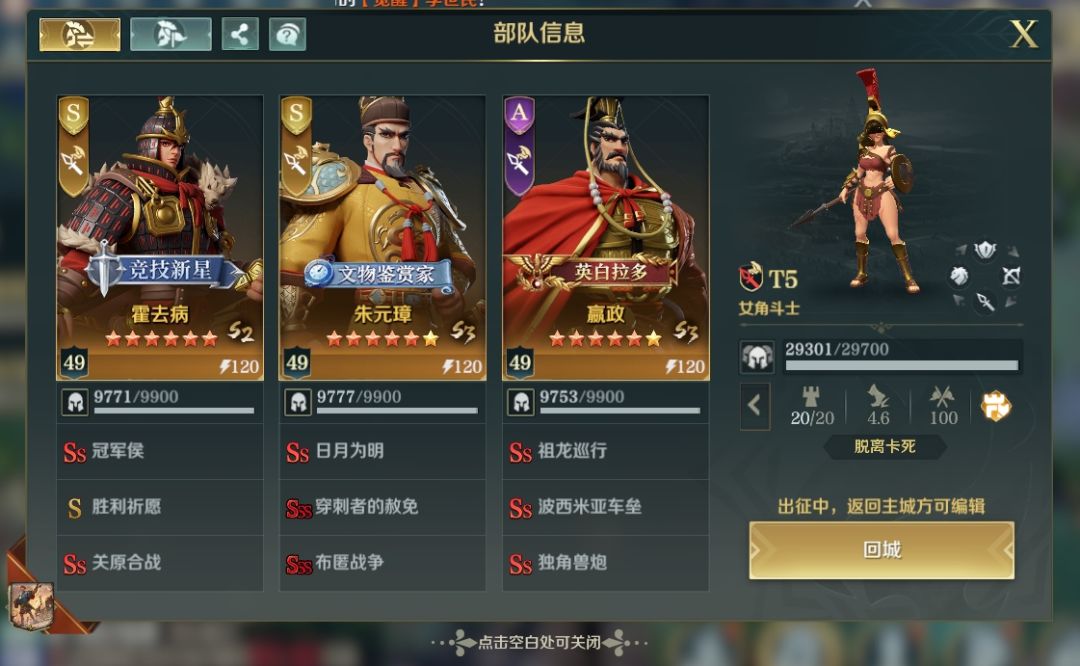The height and width of the screenshot is (666, 1080).
Task: Switch to the second helmet tab
Action: [170, 34]
